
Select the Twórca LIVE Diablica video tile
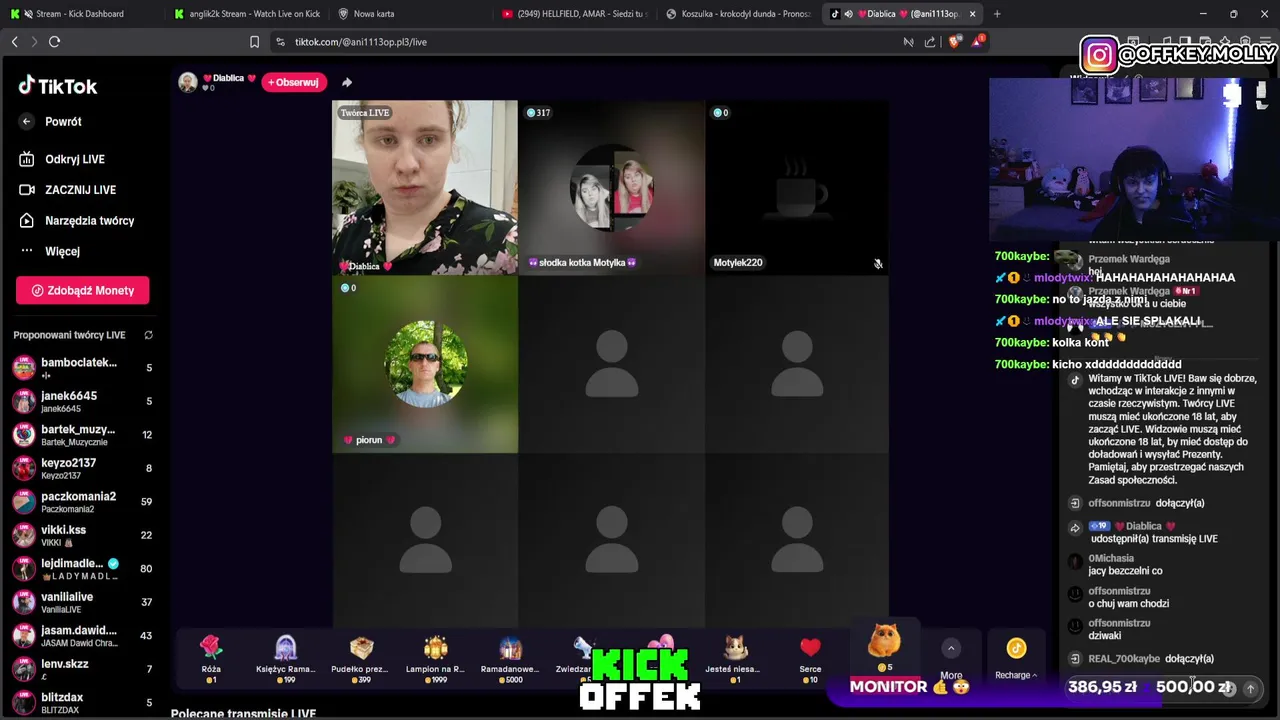pyautogui.click(x=425, y=187)
